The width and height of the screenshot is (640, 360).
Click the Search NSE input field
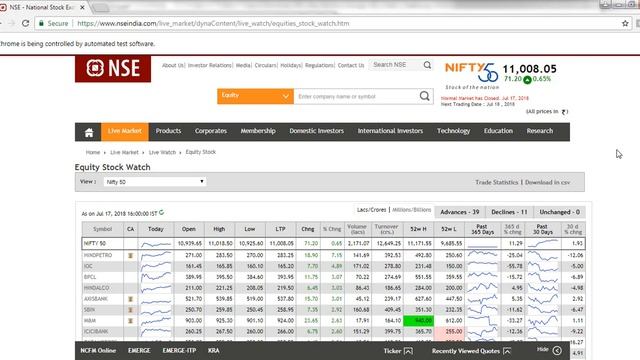coord(396,65)
